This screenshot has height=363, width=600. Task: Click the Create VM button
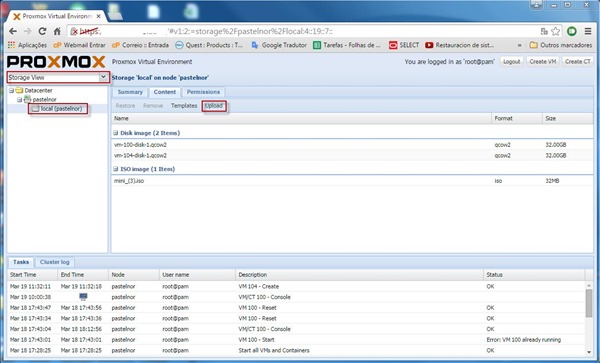coord(543,62)
